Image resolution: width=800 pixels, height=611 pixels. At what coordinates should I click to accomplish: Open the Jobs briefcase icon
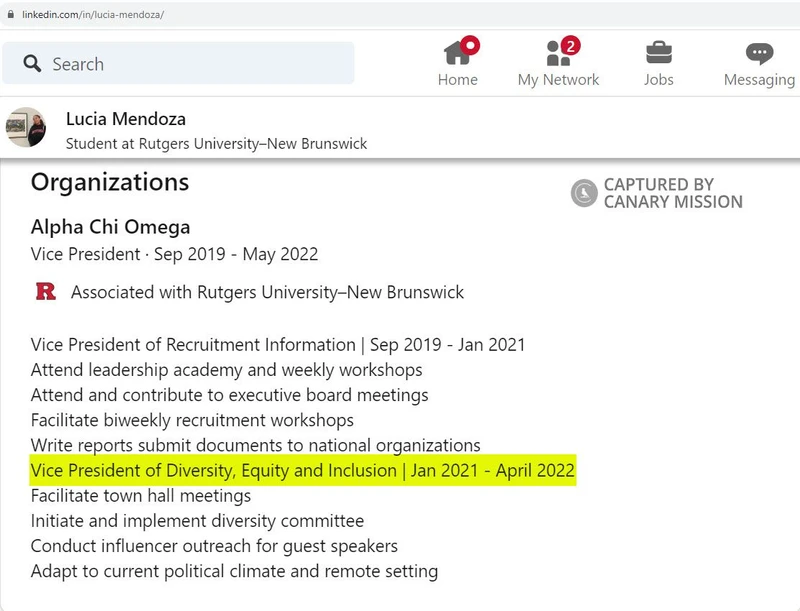pos(659,53)
